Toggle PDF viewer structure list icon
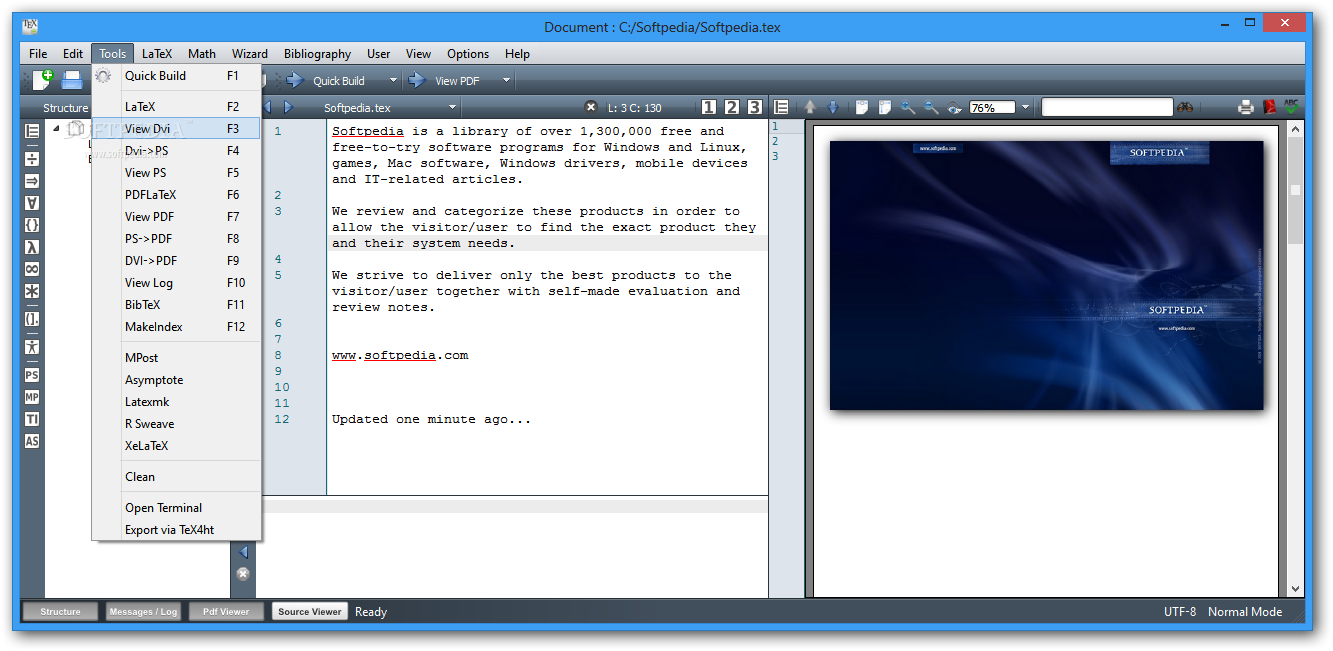 coord(782,107)
